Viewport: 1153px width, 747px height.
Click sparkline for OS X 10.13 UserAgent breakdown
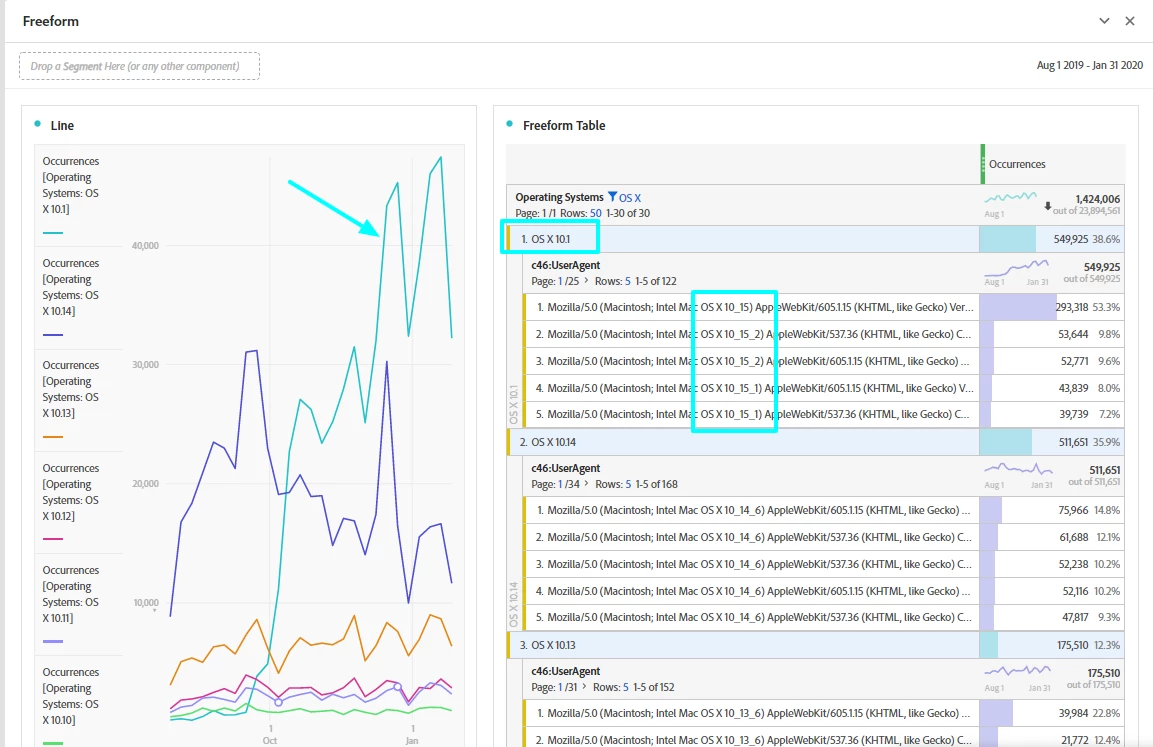click(1017, 671)
